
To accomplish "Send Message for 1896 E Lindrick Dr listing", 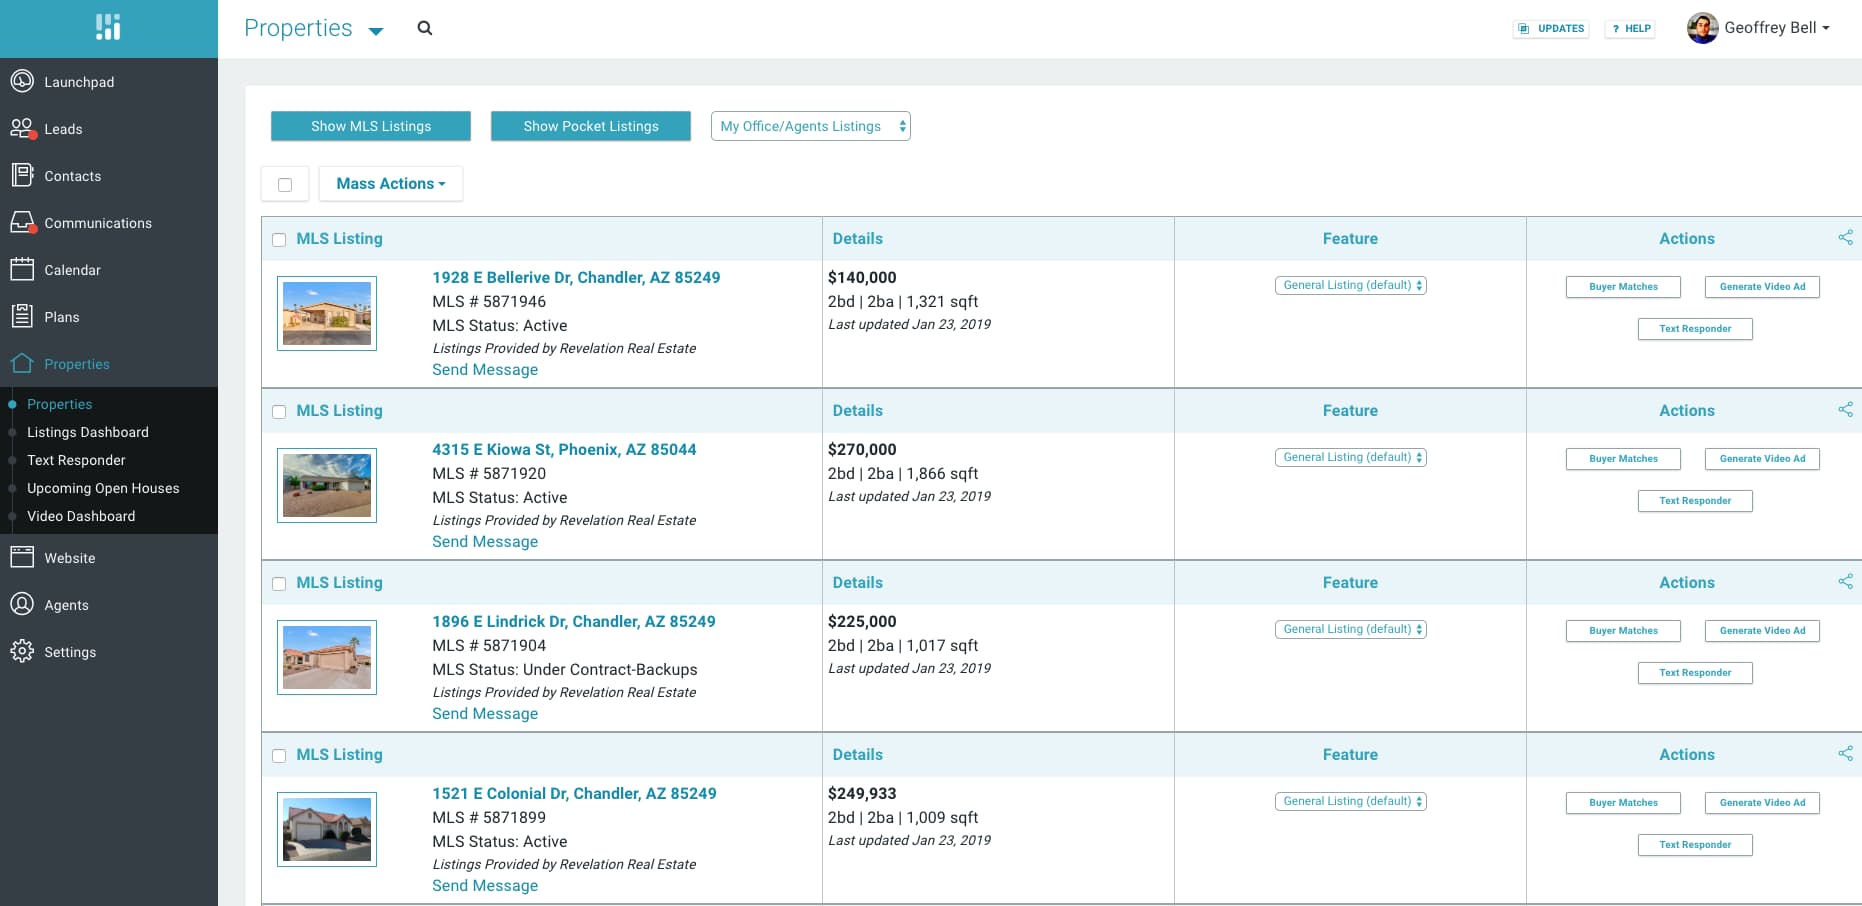I will (x=485, y=714).
